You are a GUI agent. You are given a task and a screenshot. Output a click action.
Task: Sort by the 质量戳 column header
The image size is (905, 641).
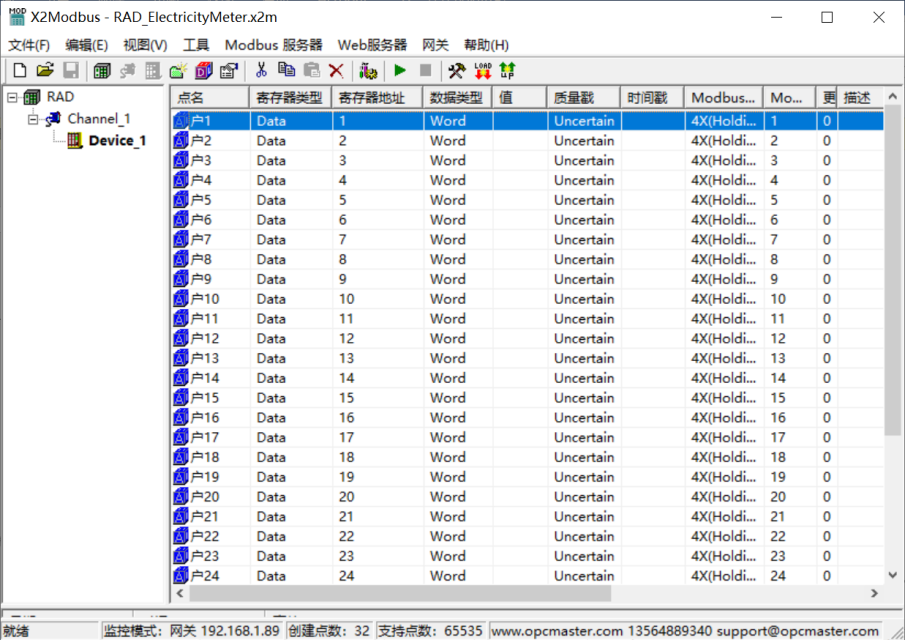[x=583, y=98]
